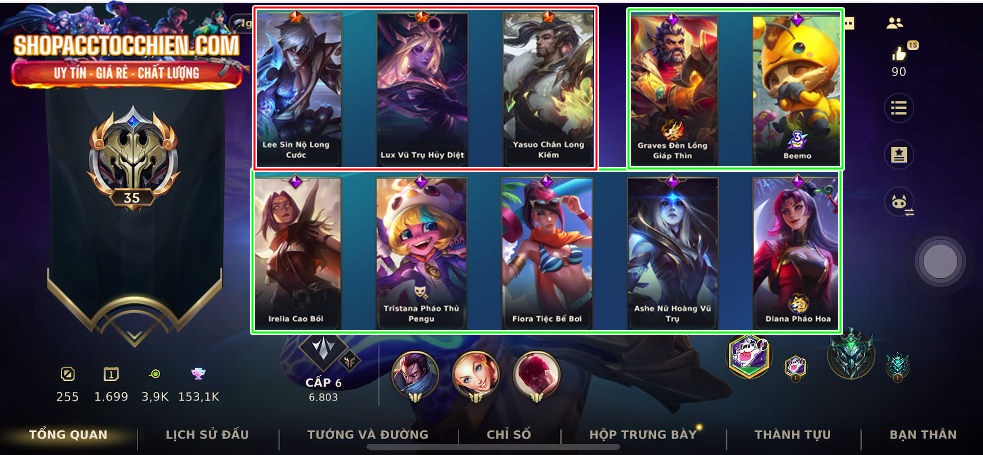Select the blonde Lux round champion portrait

tap(476, 376)
